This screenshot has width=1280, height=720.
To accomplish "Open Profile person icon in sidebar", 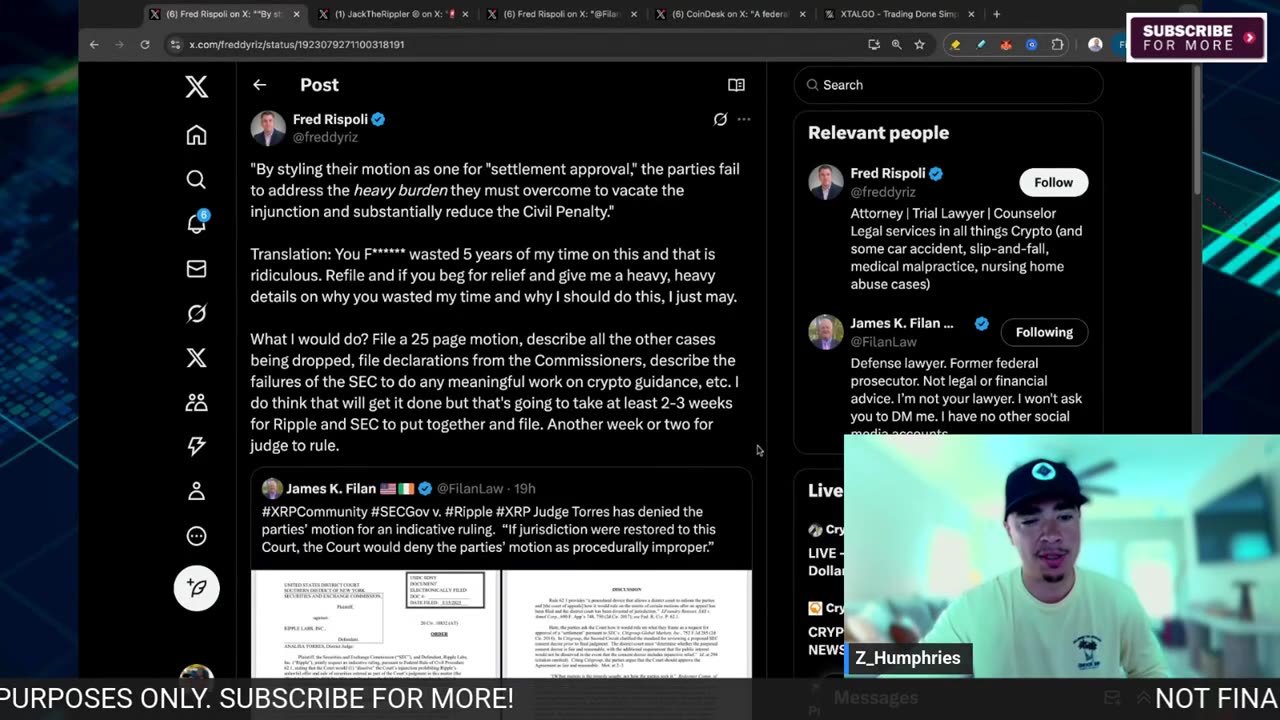I will pyautogui.click(x=196, y=491).
